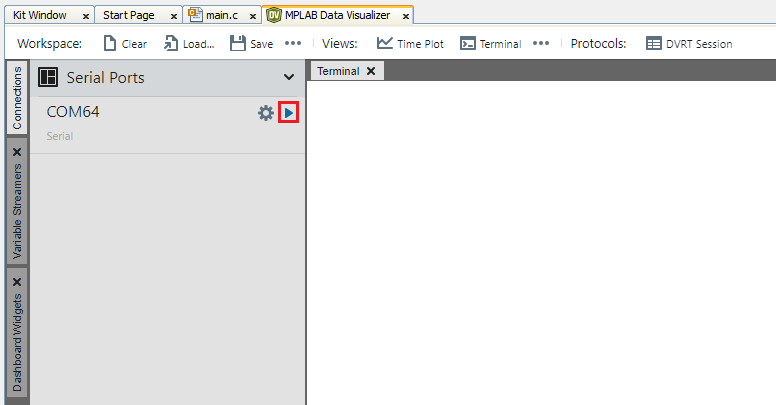Viewport: 776px width, 405px height.
Task: Save the current workspace
Action: pyautogui.click(x=251, y=44)
